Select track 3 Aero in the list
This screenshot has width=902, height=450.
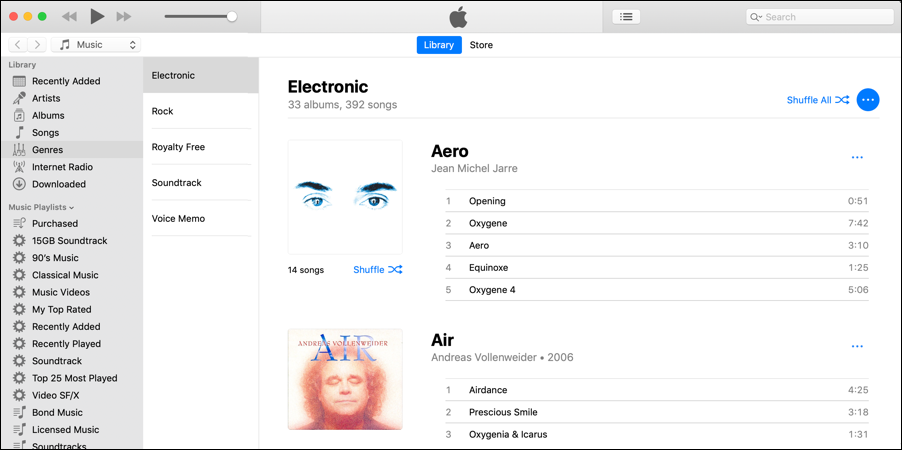pos(657,245)
